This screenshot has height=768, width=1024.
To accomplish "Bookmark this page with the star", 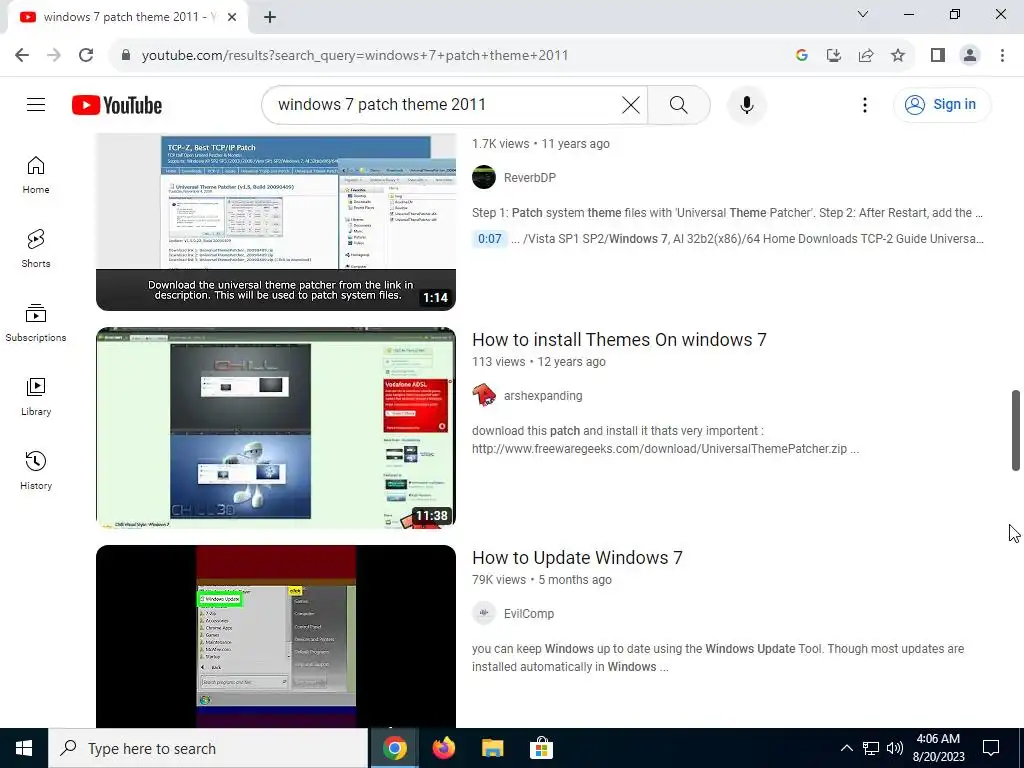I will click(x=898, y=55).
